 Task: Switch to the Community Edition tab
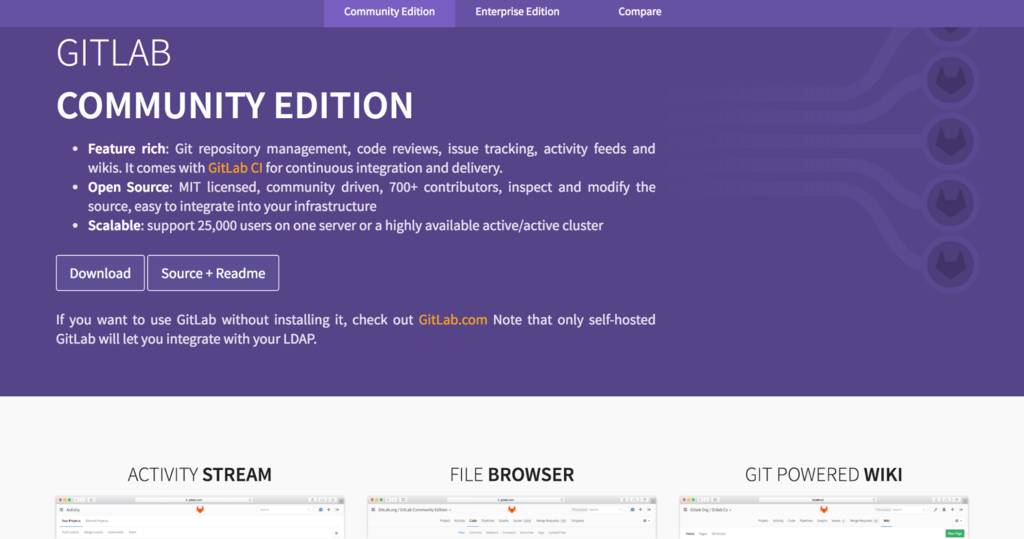point(389,12)
